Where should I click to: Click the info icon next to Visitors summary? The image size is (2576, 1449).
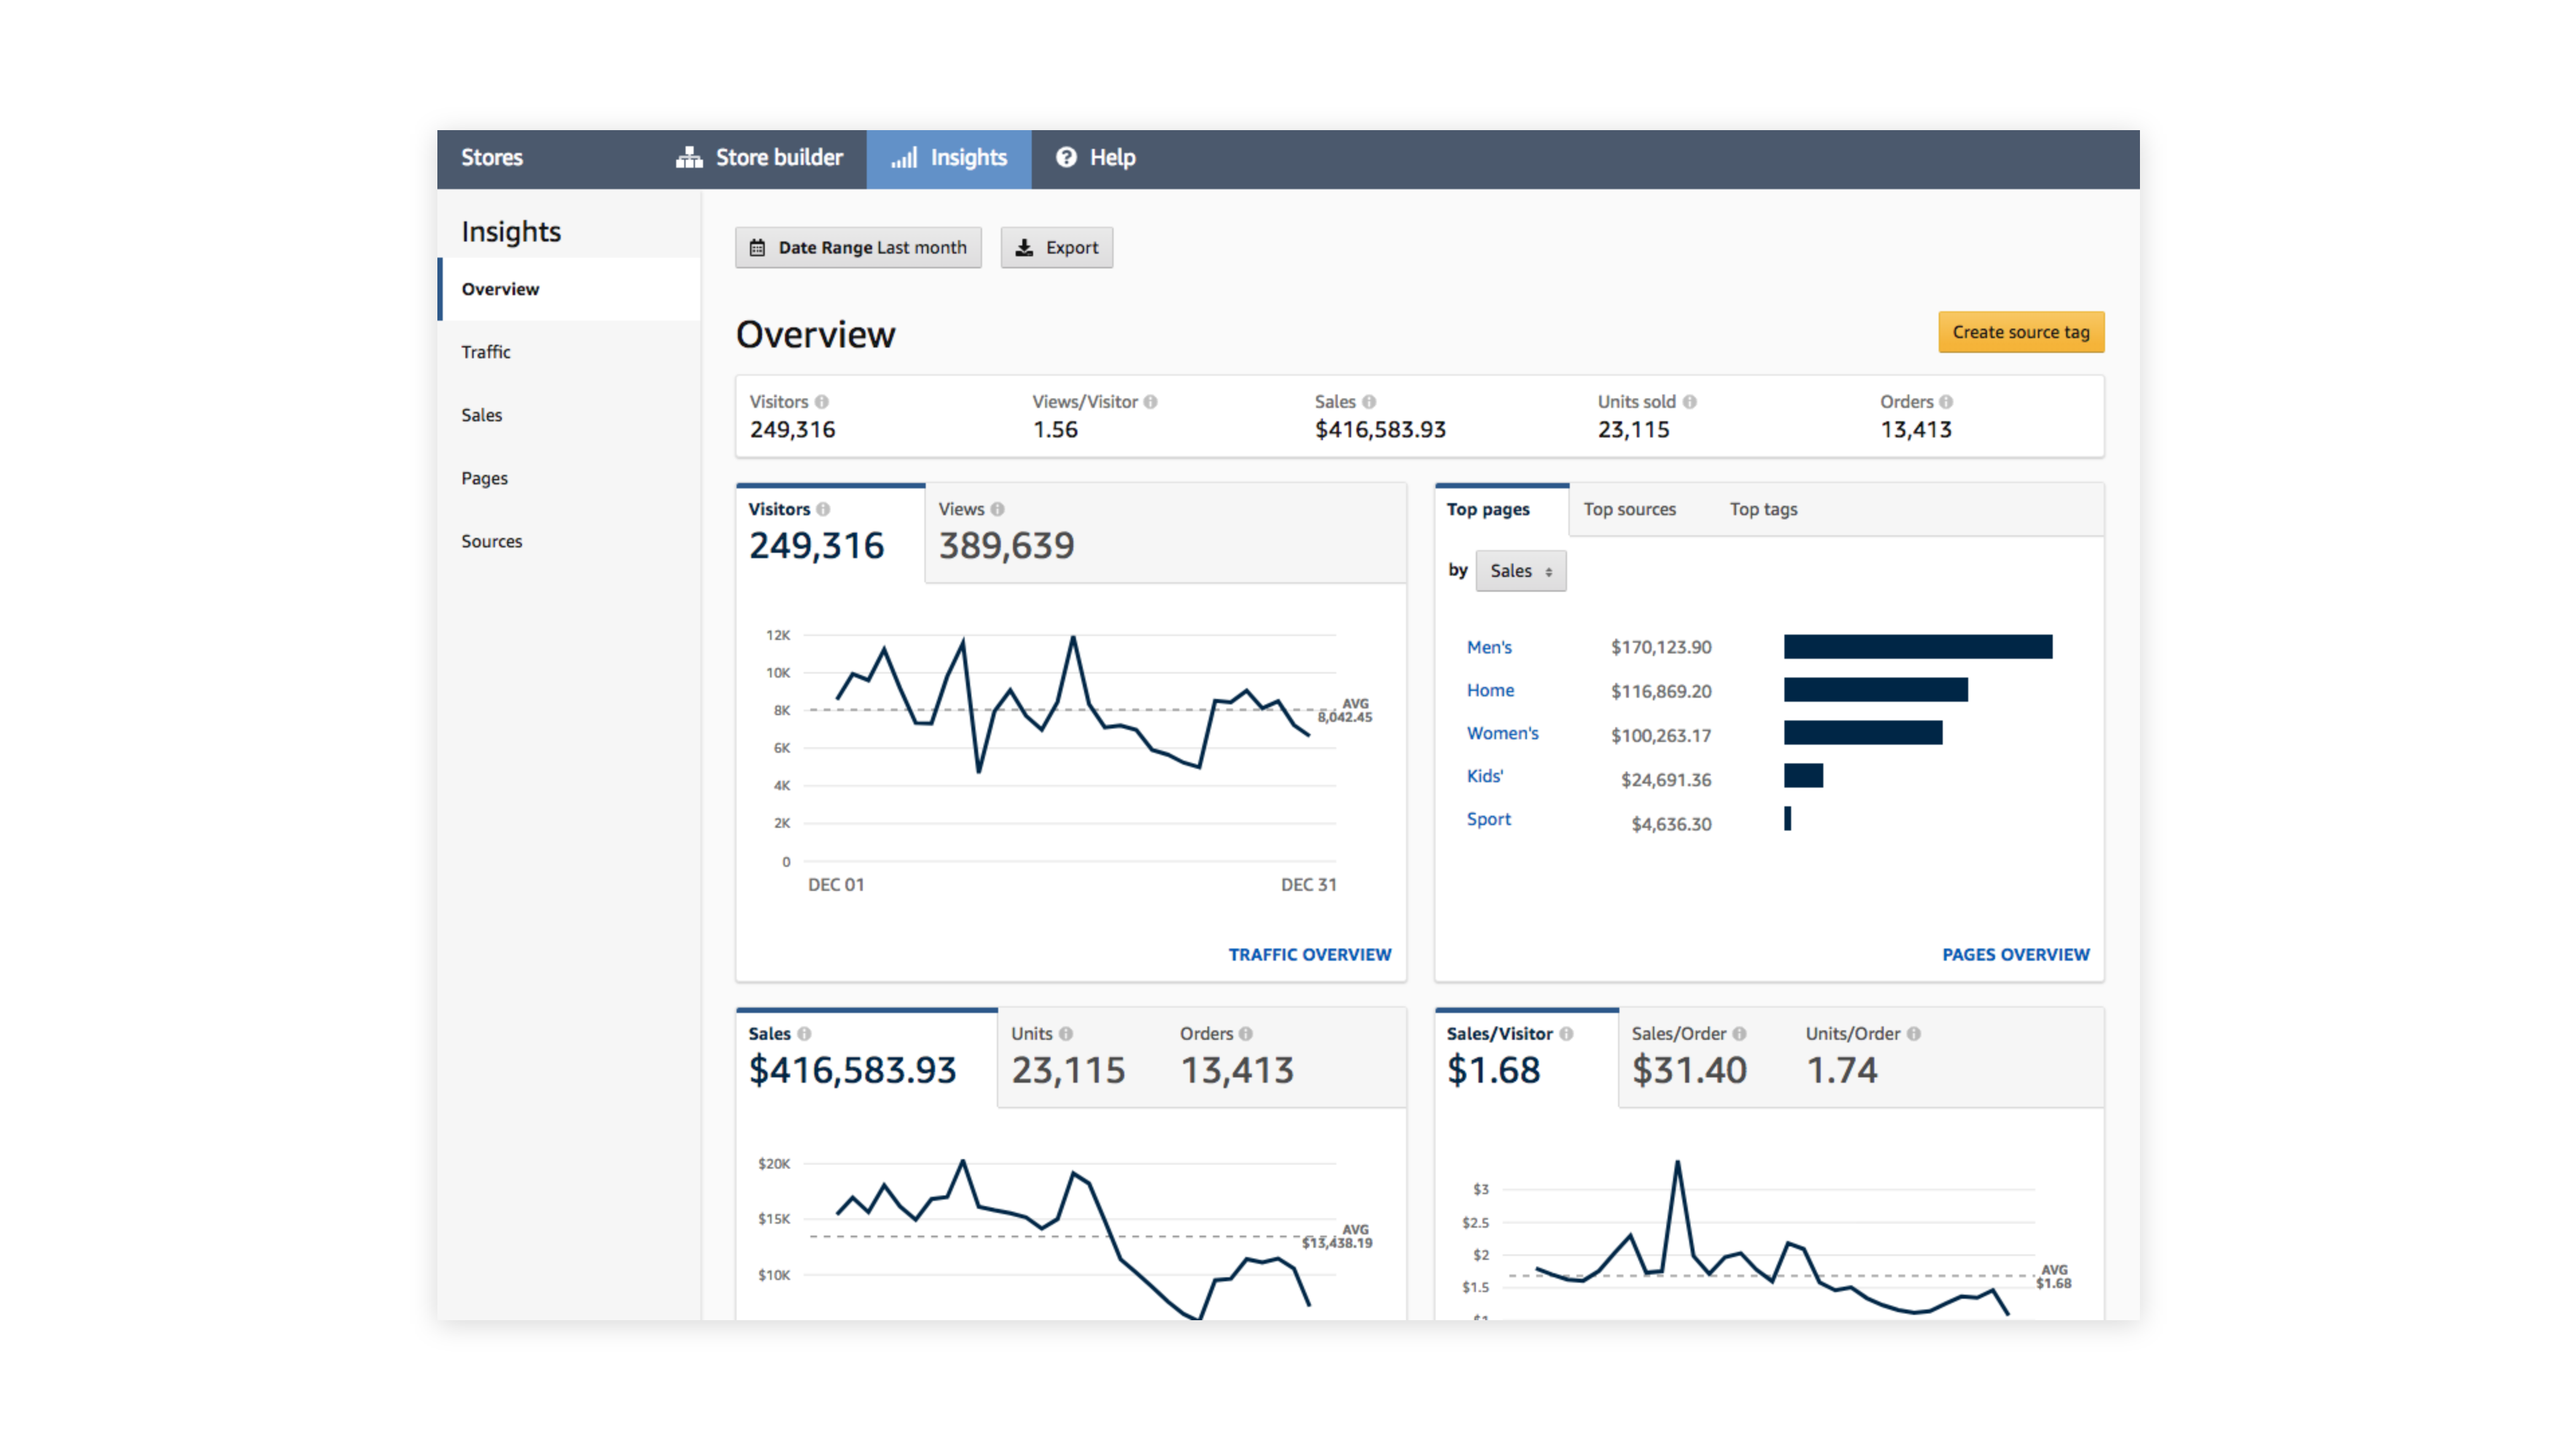click(x=821, y=401)
